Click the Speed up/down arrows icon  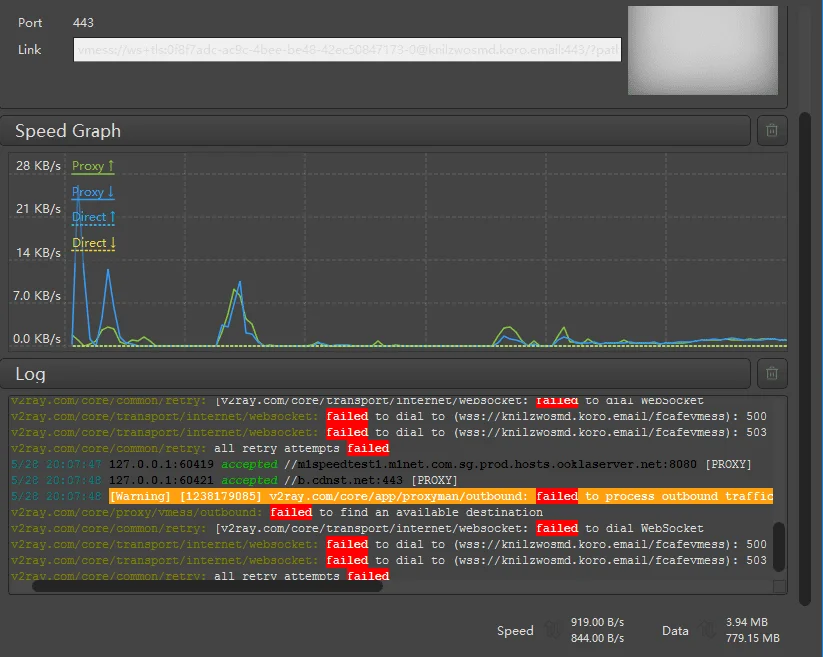tap(552, 629)
